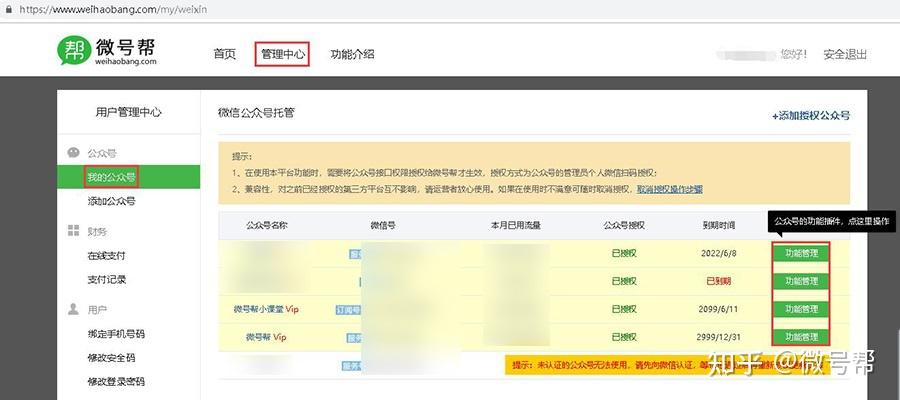Open 修改安全码 sidebar item
The image size is (900, 400).
pos(111,358)
